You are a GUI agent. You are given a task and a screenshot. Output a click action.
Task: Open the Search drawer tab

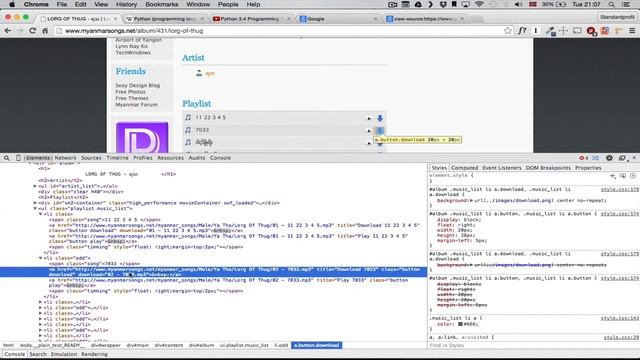[38, 354]
